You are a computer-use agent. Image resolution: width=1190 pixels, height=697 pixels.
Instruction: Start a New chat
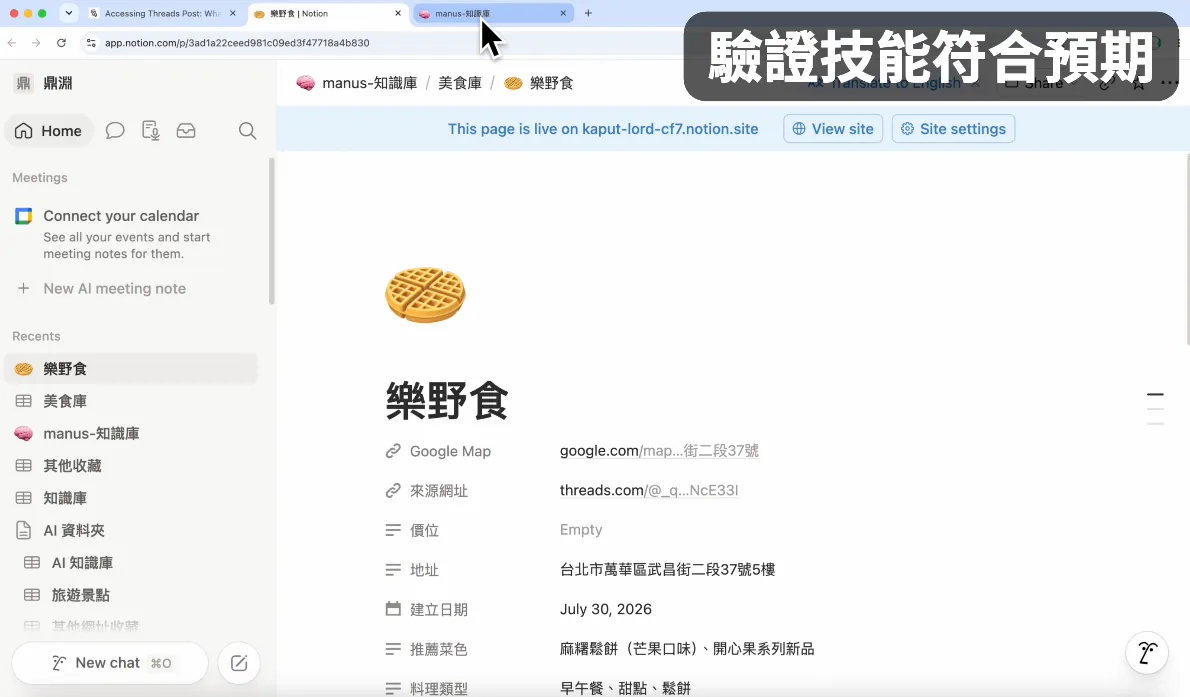point(110,663)
